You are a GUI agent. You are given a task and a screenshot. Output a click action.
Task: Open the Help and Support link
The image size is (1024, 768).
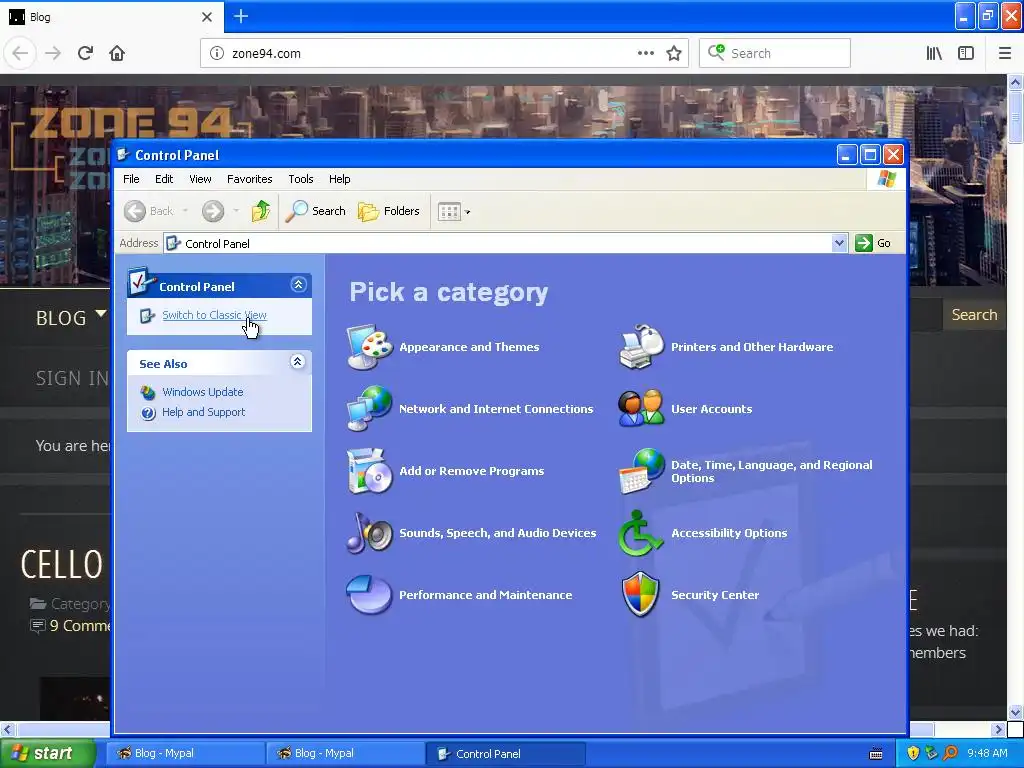click(204, 412)
